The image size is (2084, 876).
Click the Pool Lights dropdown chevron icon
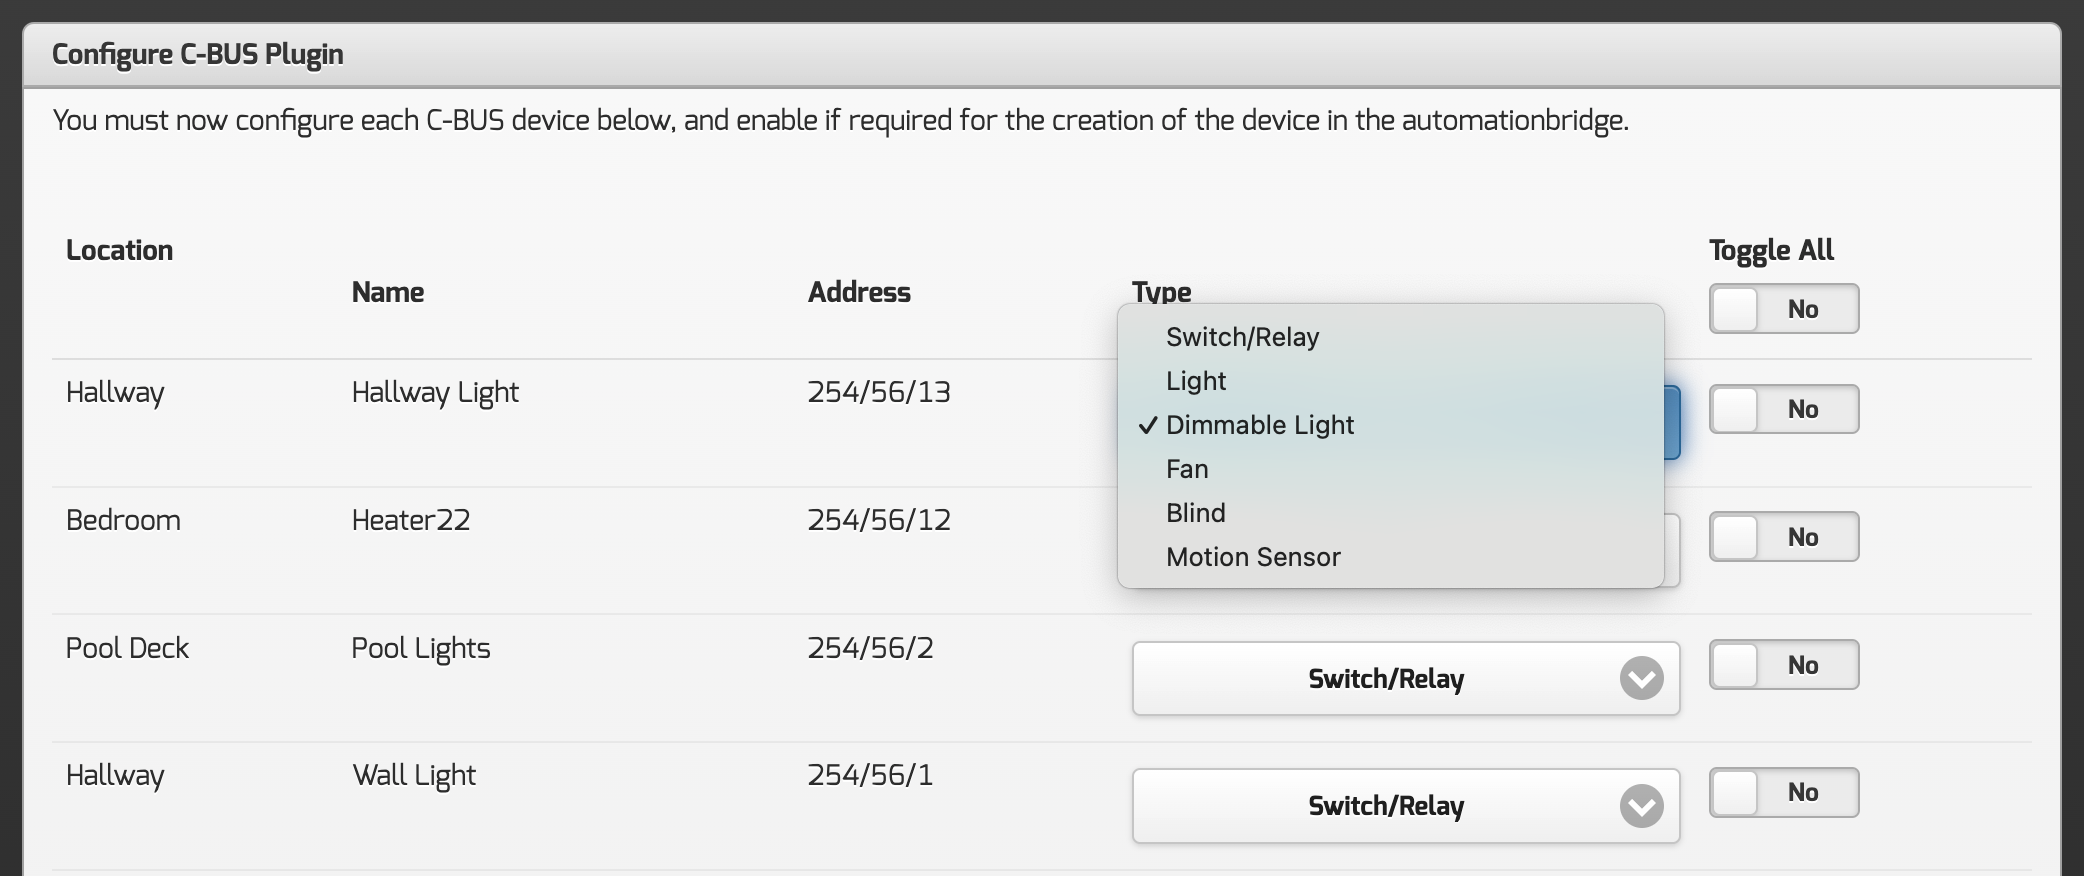(x=1641, y=679)
